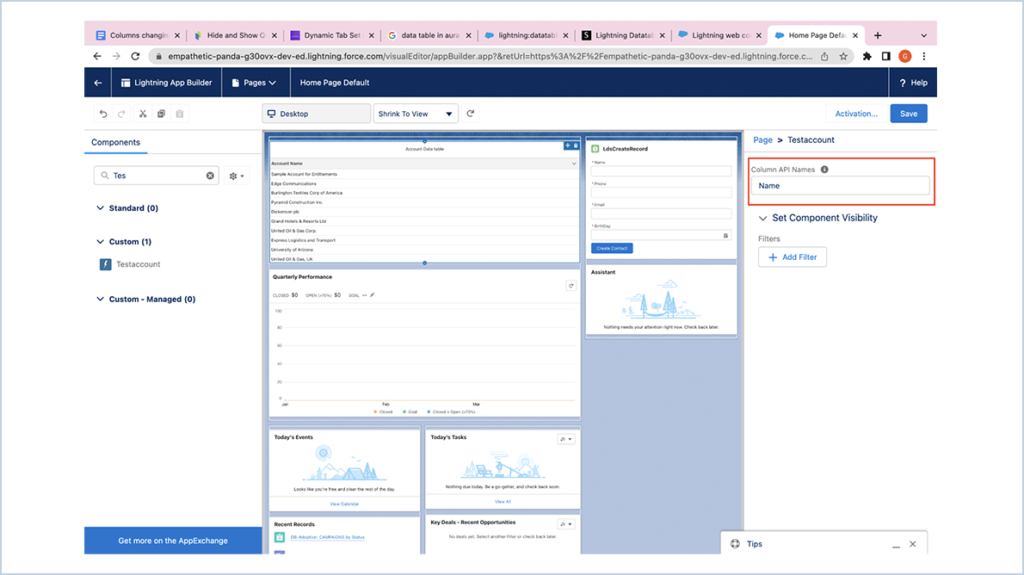
Task: Share this page from the address bar
Action: (x=825, y=56)
